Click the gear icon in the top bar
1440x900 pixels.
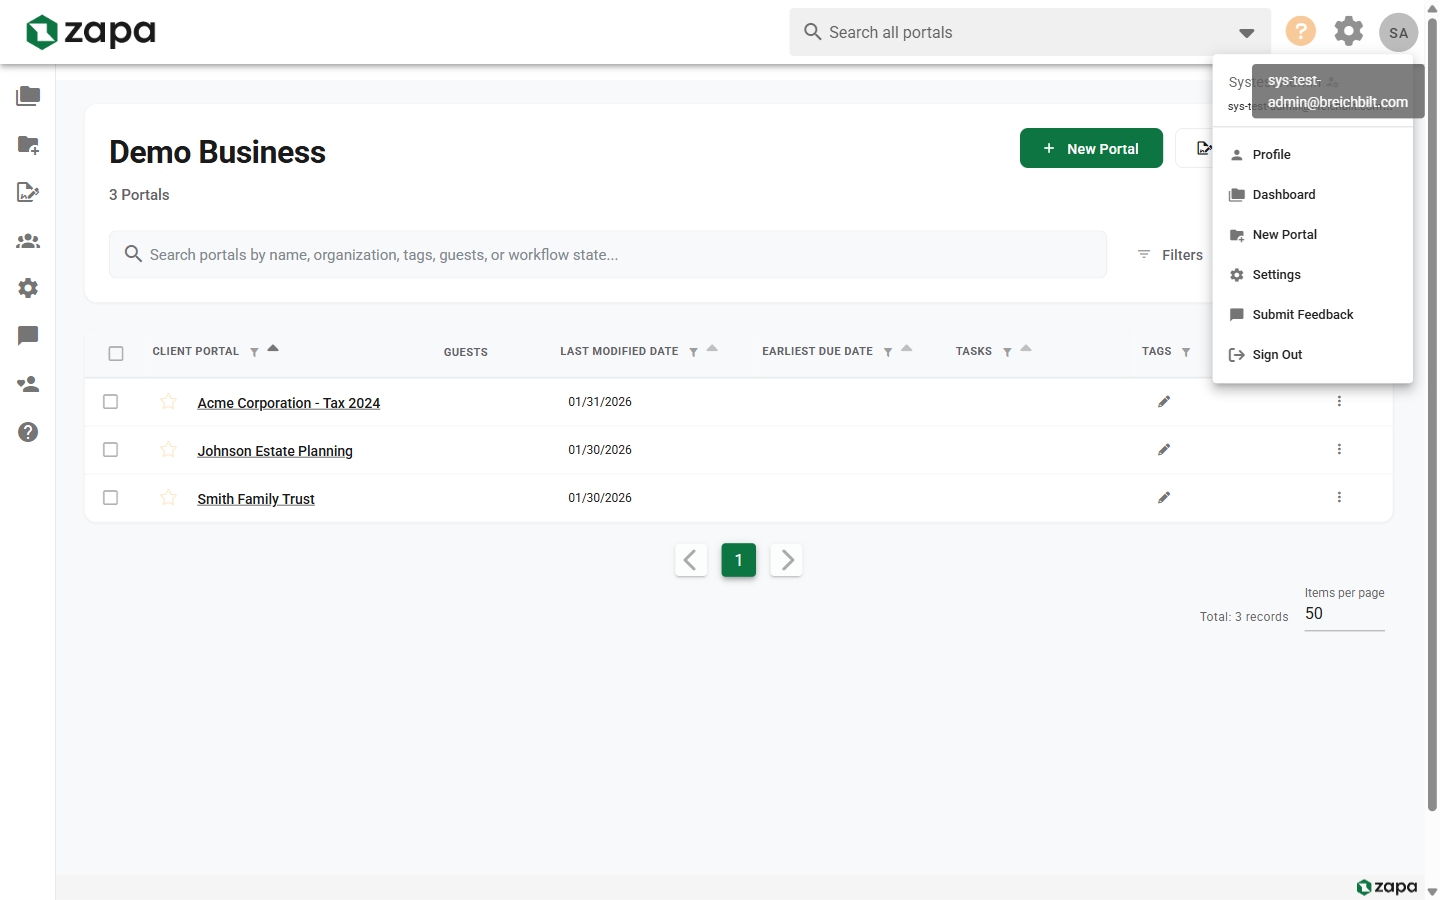(1349, 31)
